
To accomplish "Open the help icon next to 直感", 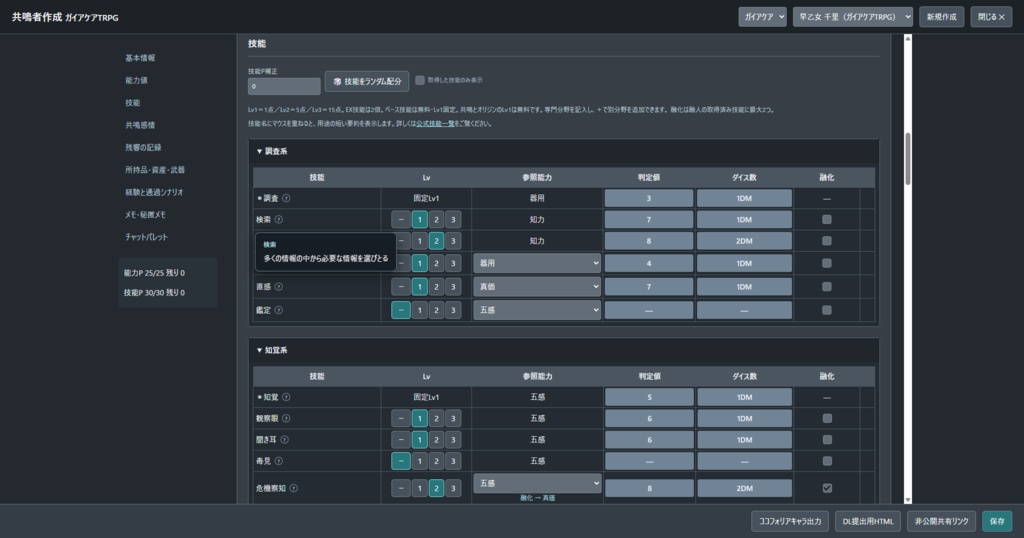I will coord(279,287).
